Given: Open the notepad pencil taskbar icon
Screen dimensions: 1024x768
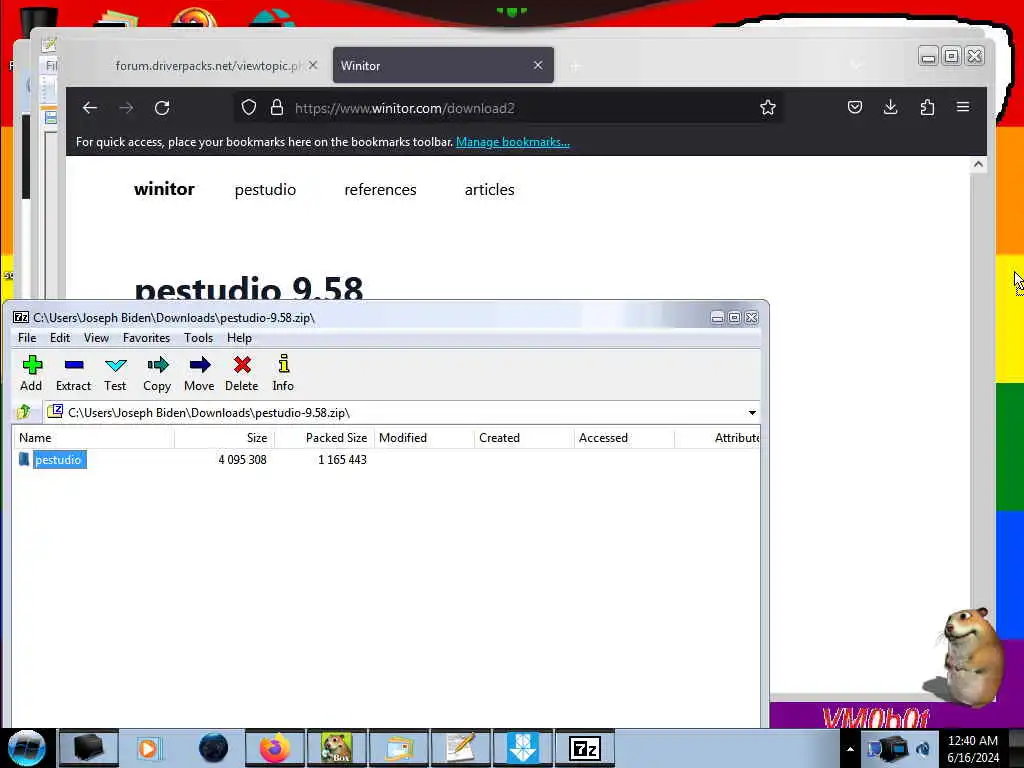Looking at the screenshot, I should click(x=460, y=748).
